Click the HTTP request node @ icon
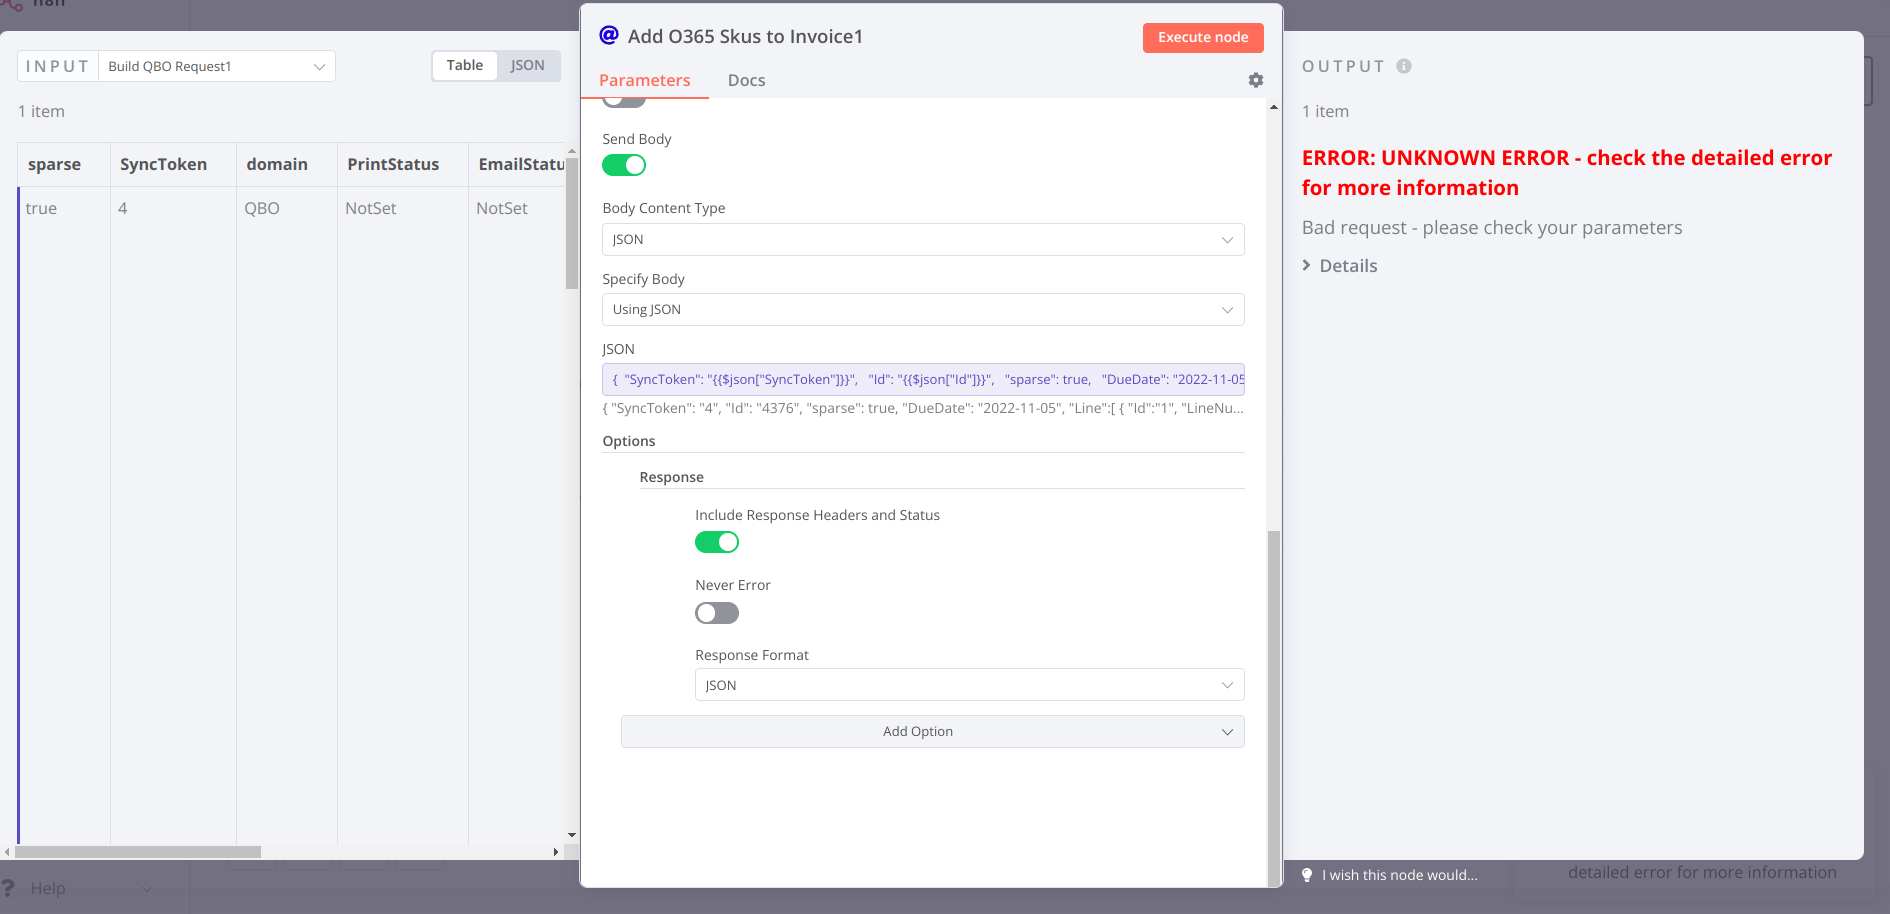This screenshot has width=1890, height=914. (x=609, y=36)
